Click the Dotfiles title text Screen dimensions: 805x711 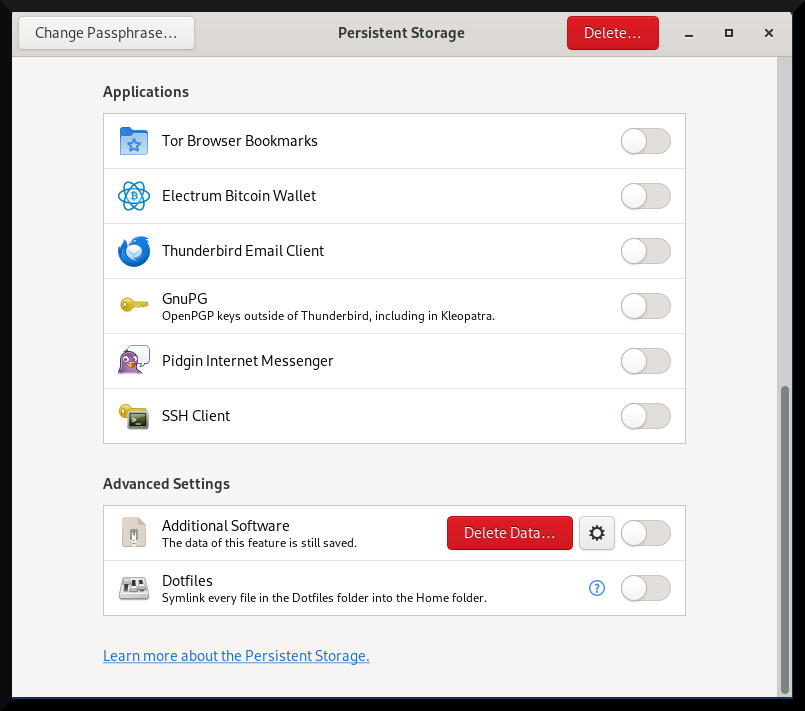187,581
